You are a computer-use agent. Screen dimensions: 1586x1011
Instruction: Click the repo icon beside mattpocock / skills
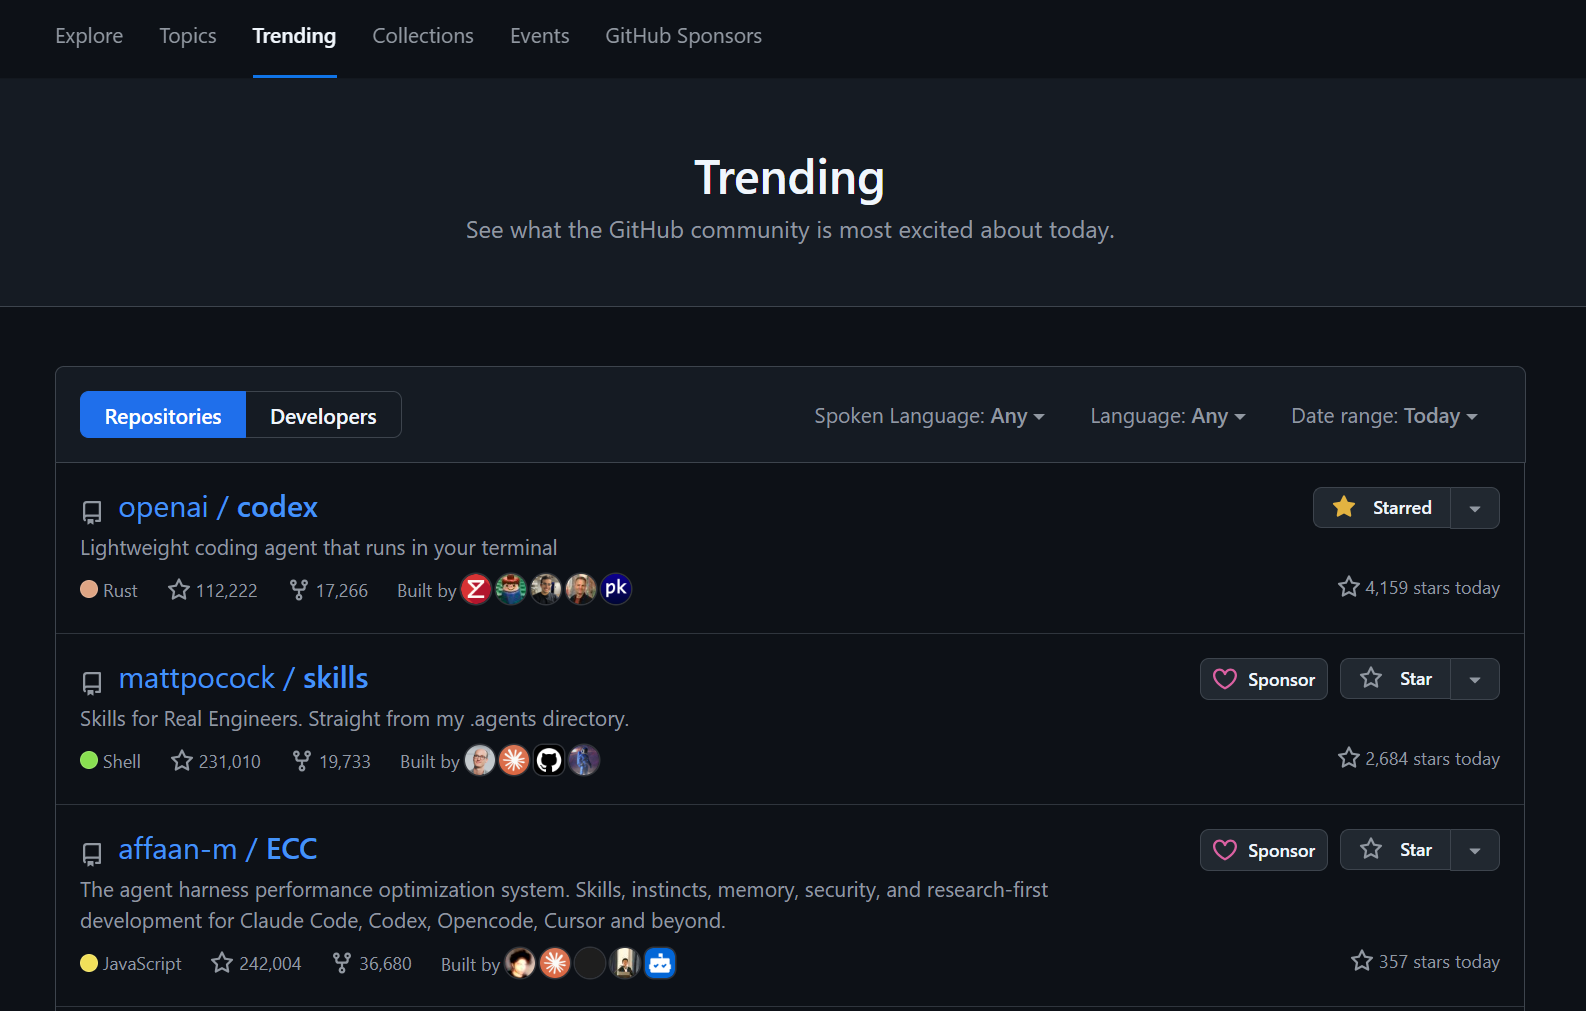point(92,683)
